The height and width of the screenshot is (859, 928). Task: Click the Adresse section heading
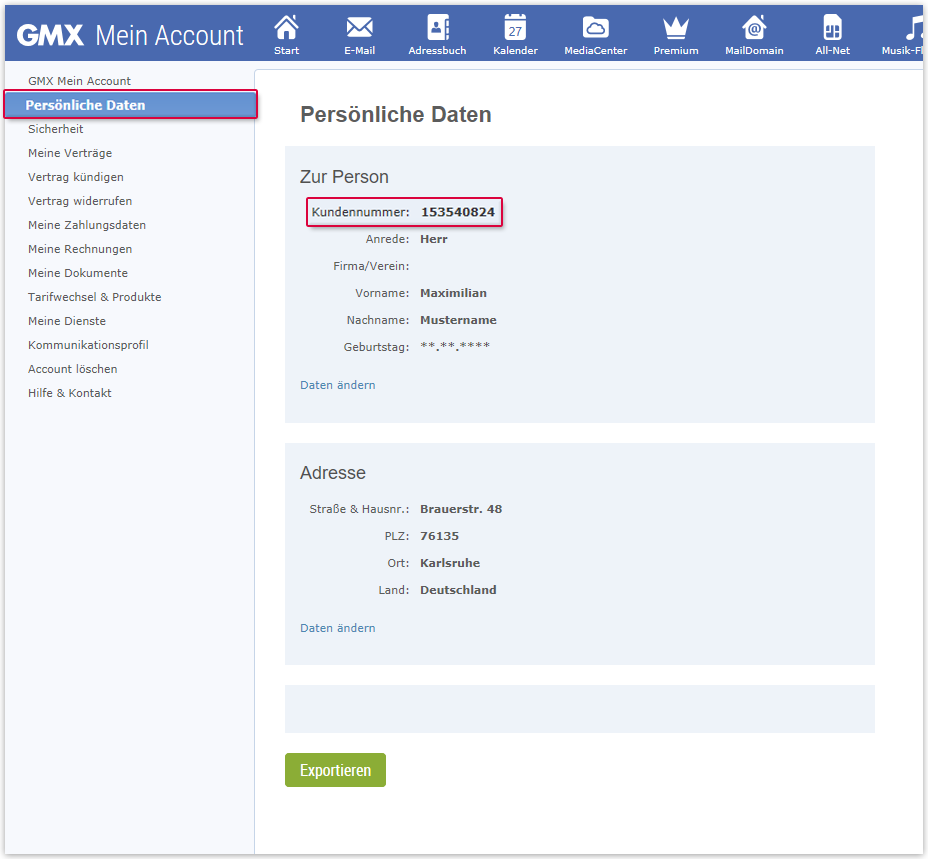[x=333, y=472]
